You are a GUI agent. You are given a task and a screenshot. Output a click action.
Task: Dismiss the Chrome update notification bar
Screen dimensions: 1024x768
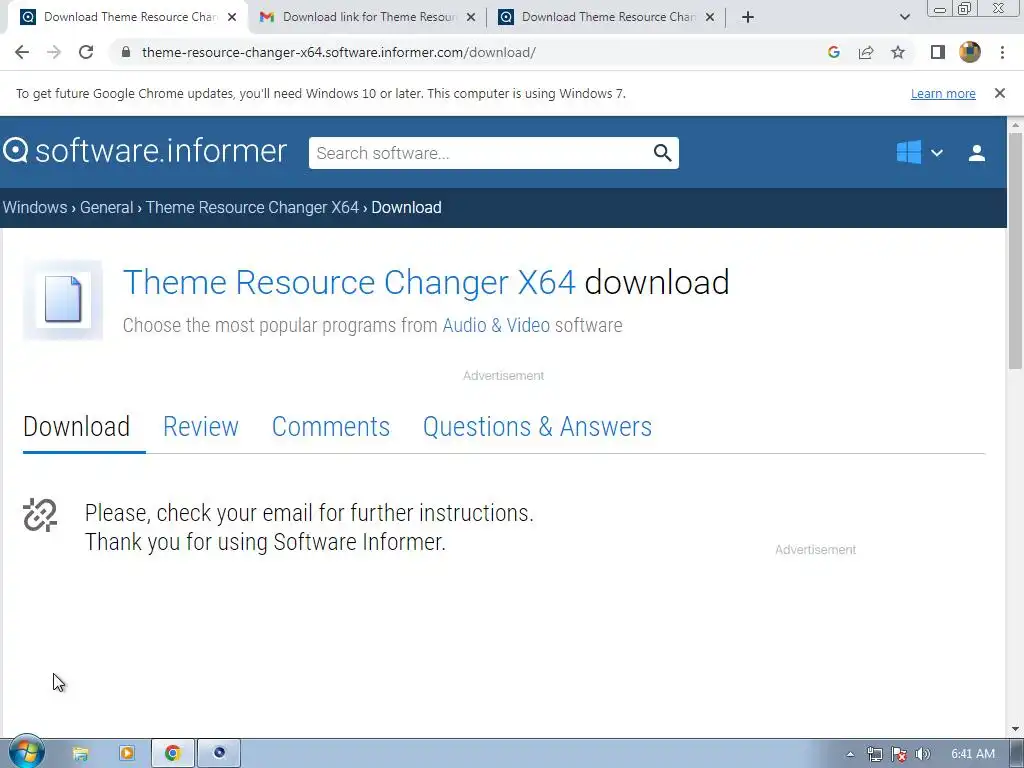[1000, 93]
